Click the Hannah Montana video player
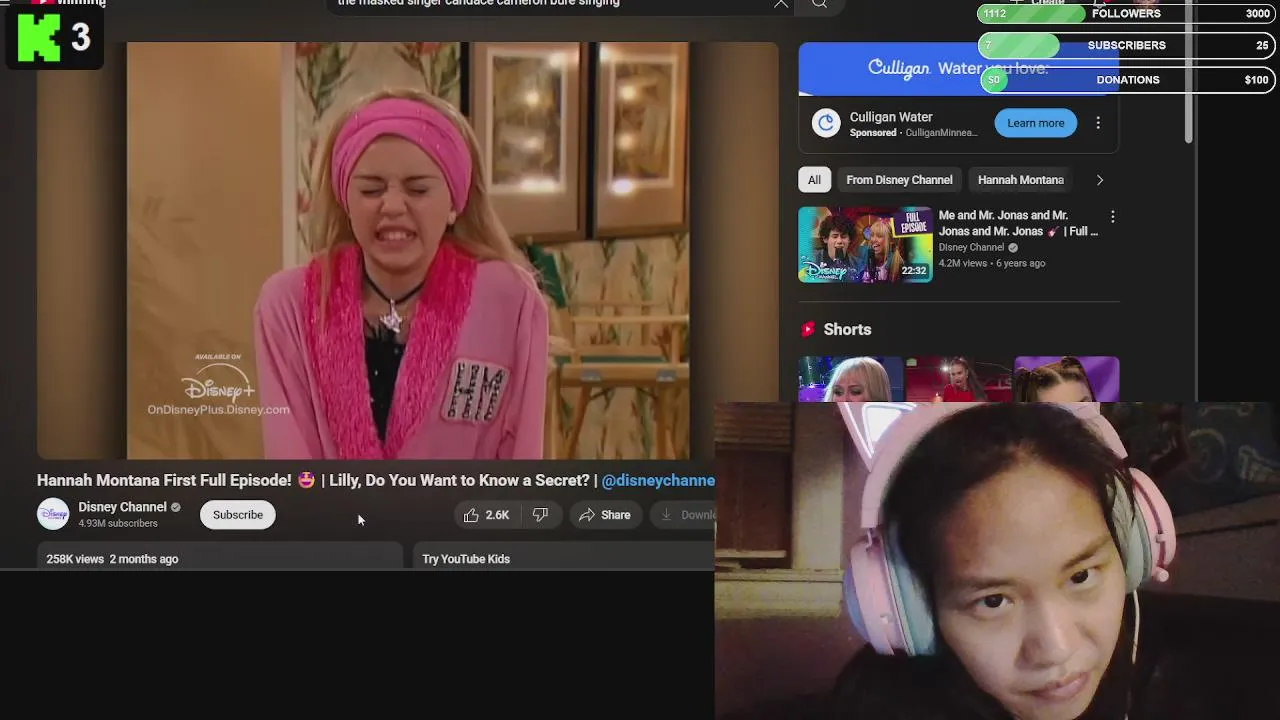 tap(408, 250)
